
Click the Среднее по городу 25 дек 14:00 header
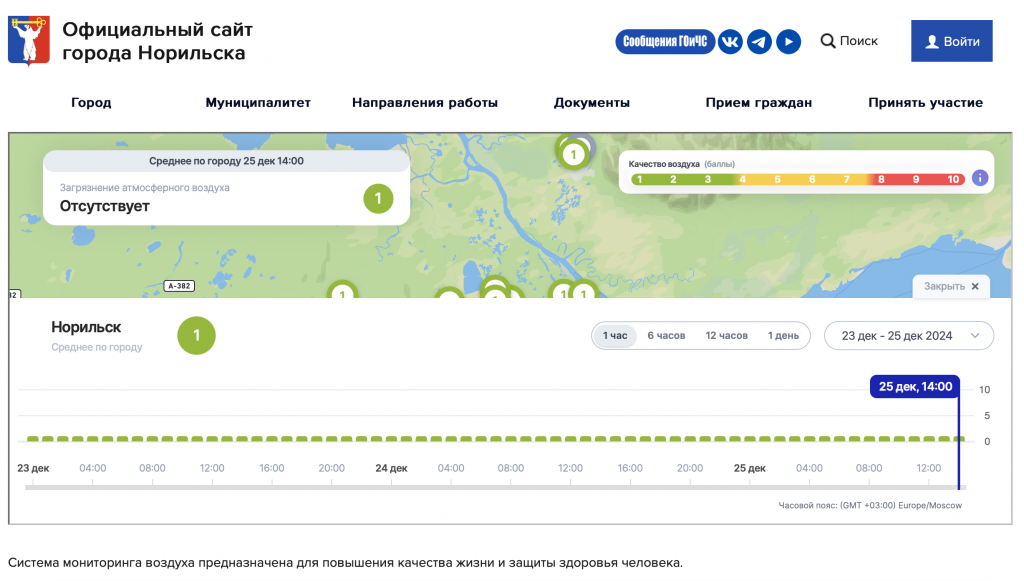[x=226, y=161]
